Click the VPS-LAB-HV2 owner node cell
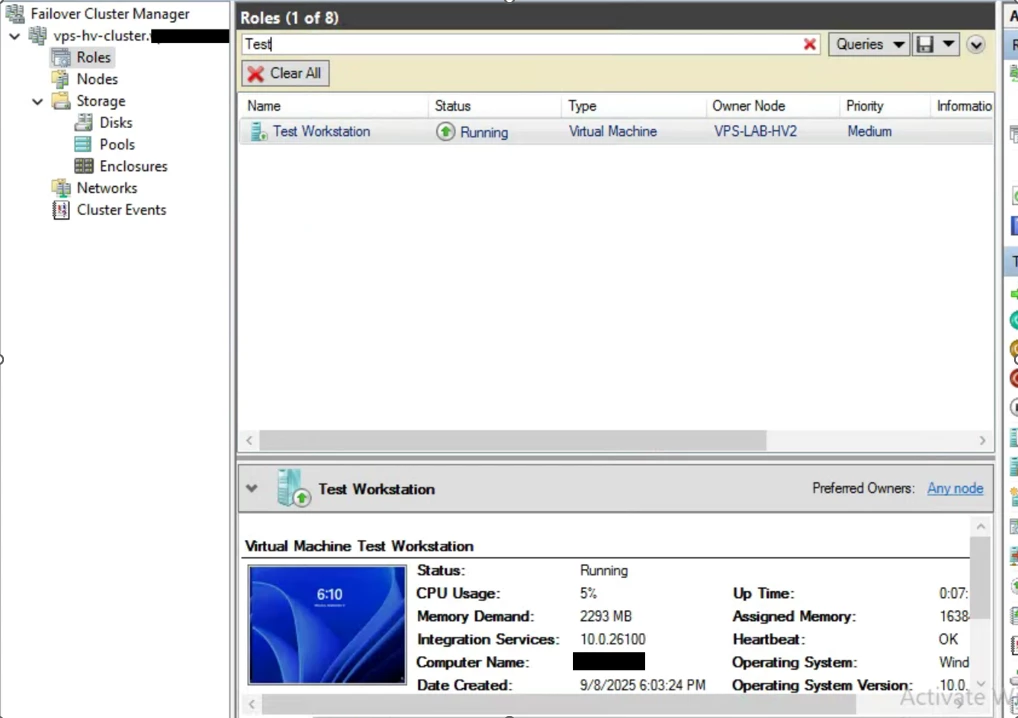The image size is (1018, 718). [755, 131]
